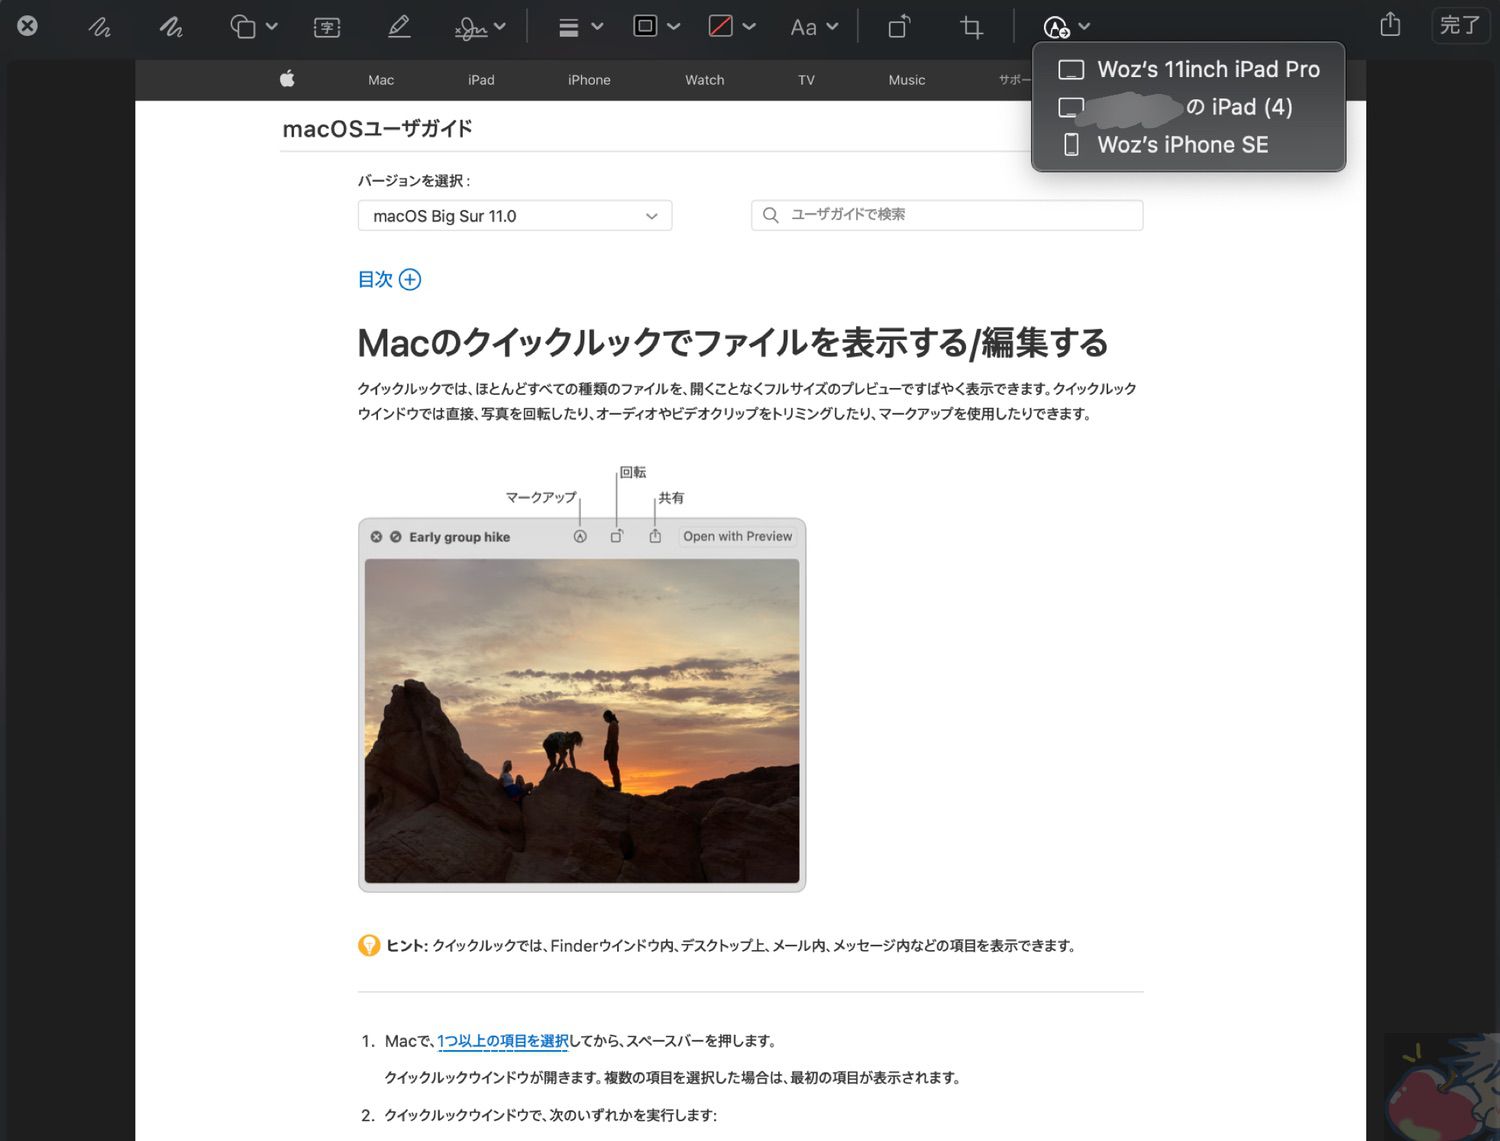The height and width of the screenshot is (1141, 1500).
Task: Open the Mac tab in page nav
Action: [x=381, y=80]
